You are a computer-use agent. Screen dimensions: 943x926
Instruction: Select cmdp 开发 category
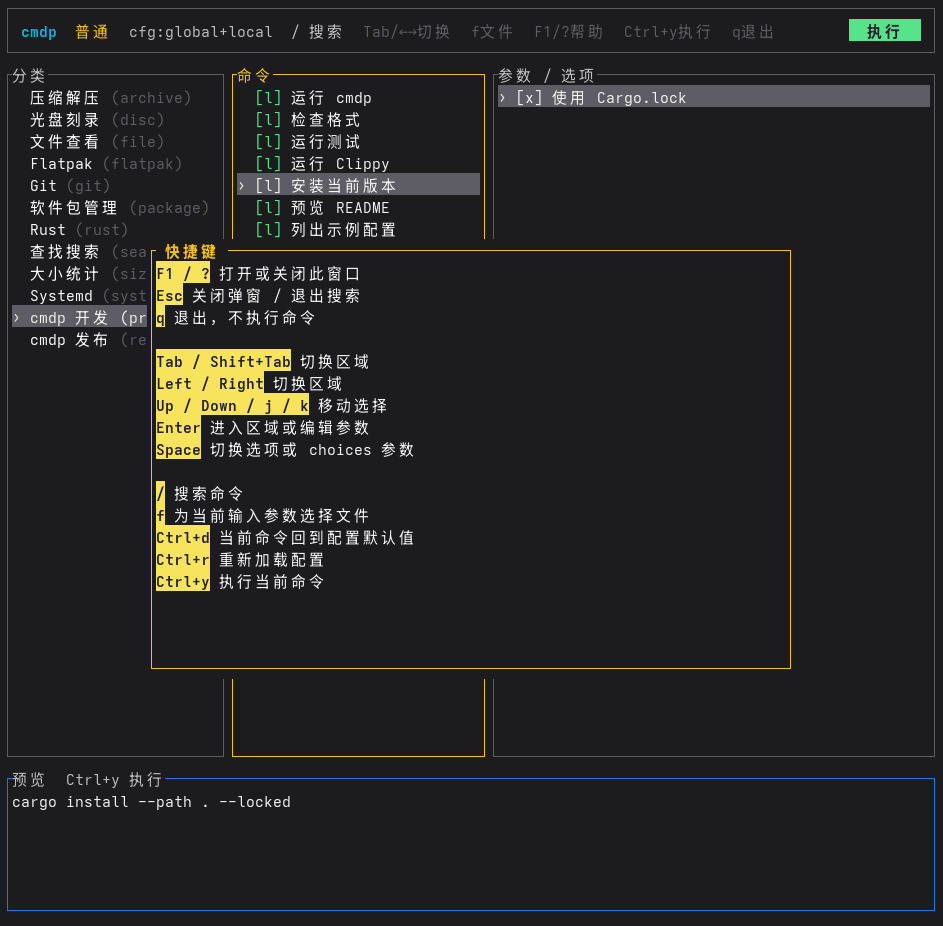(79, 317)
